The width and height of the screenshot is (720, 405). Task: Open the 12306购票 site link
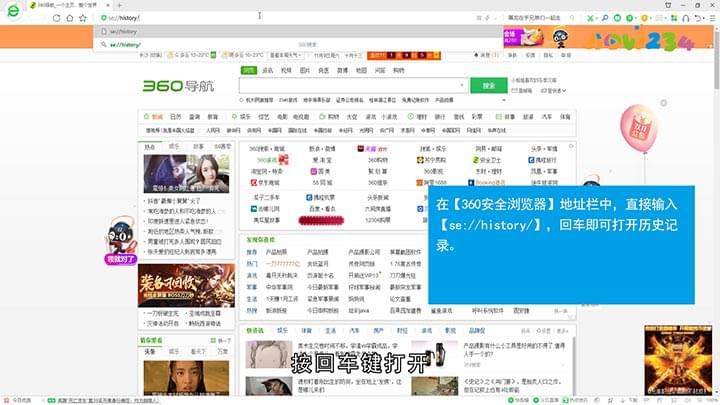[378, 220]
